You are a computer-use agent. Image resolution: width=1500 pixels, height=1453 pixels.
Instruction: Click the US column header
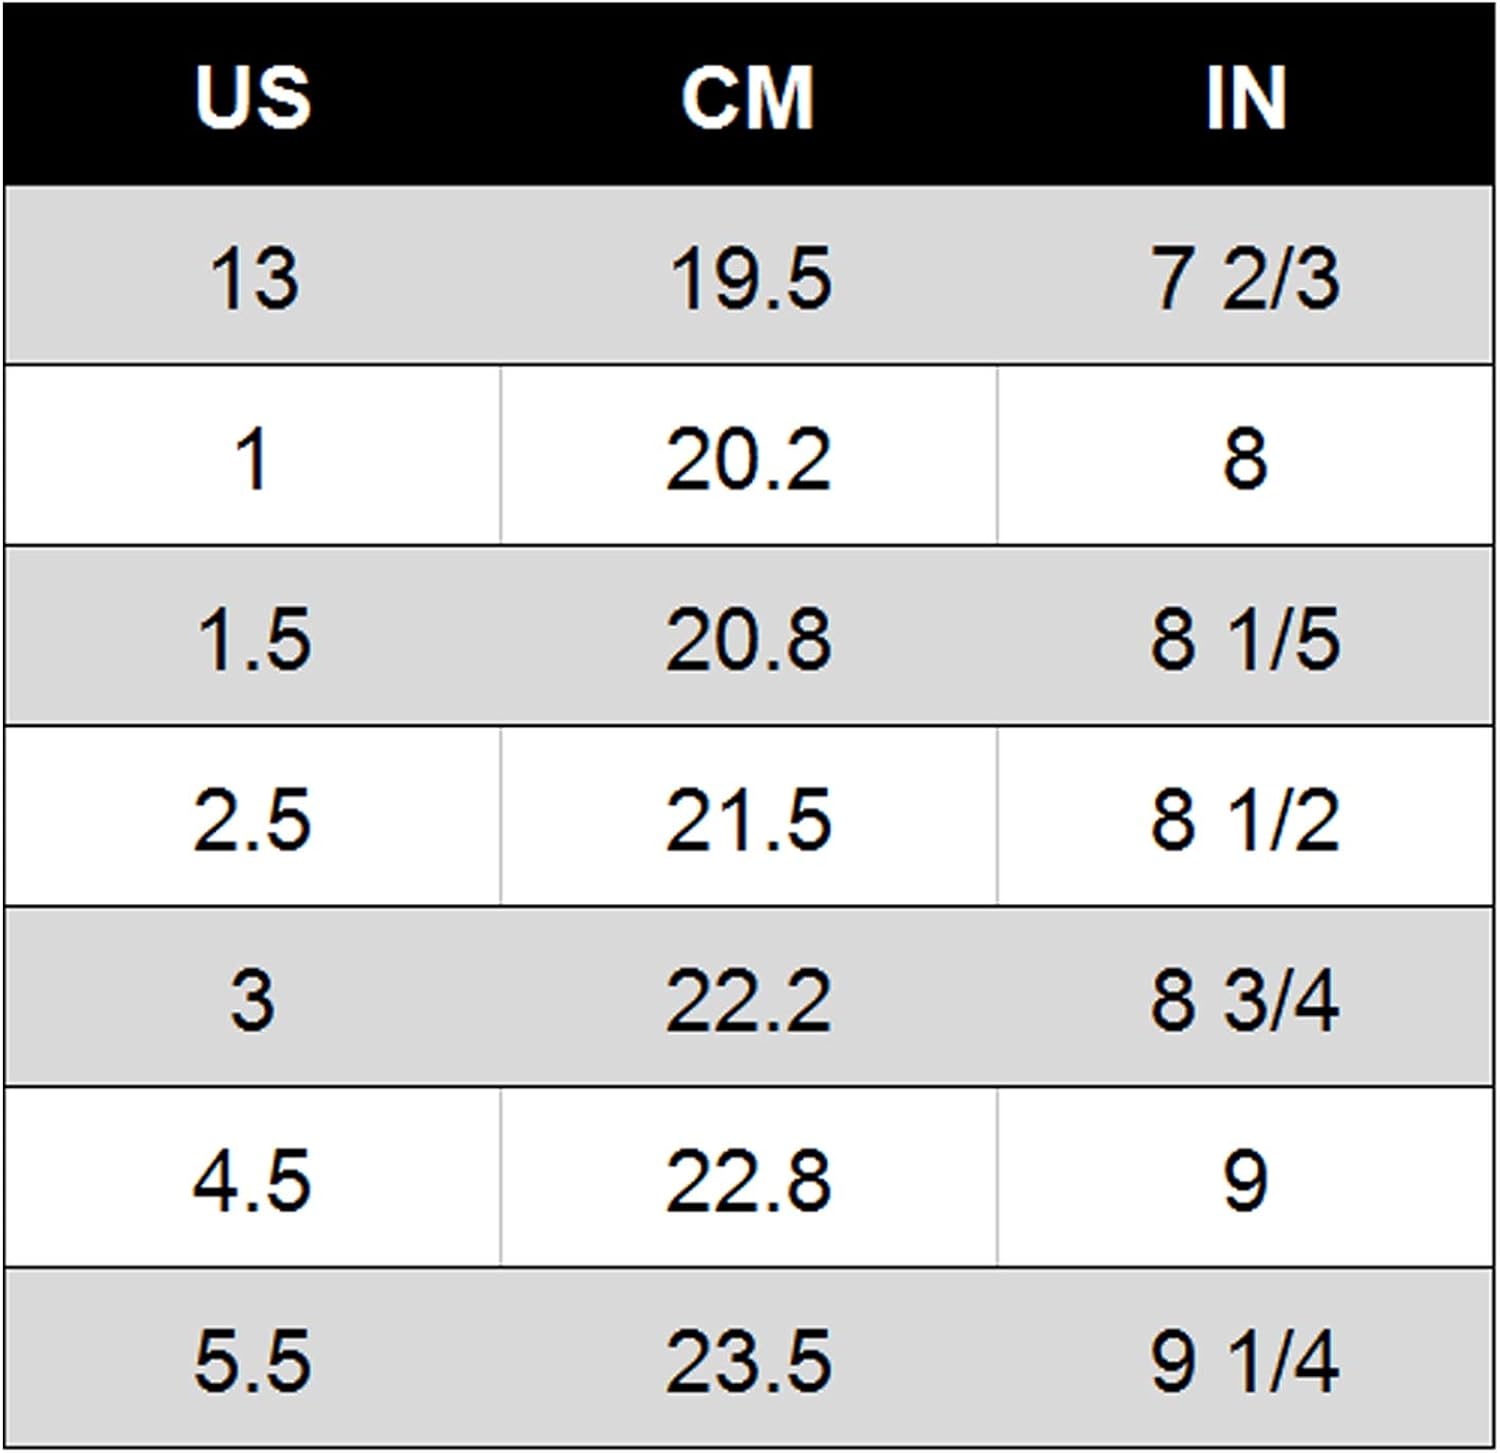252,97
